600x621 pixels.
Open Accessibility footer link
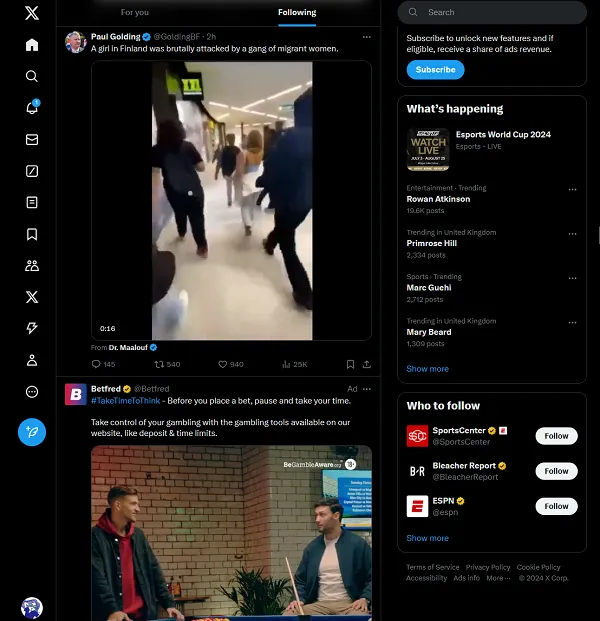(x=427, y=578)
